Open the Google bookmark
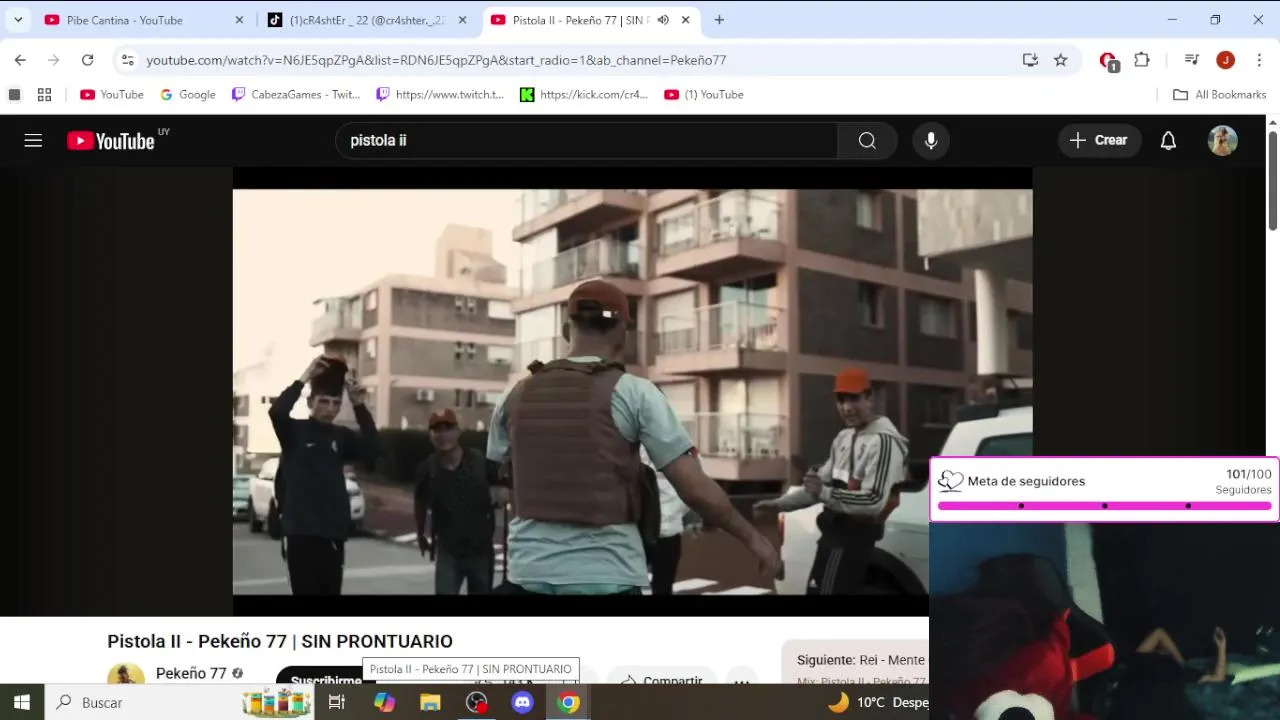The width and height of the screenshot is (1280, 720). (x=188, y=95)
